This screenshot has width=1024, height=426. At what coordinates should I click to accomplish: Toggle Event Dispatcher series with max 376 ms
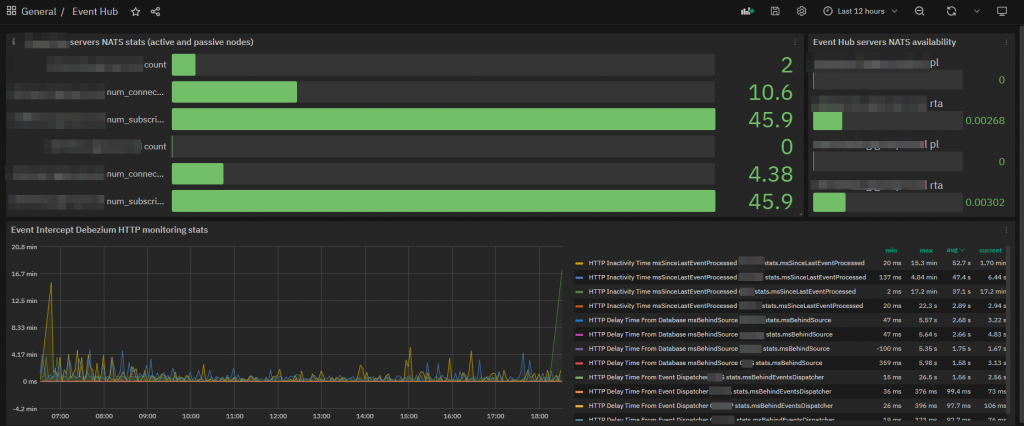[710, 391]
